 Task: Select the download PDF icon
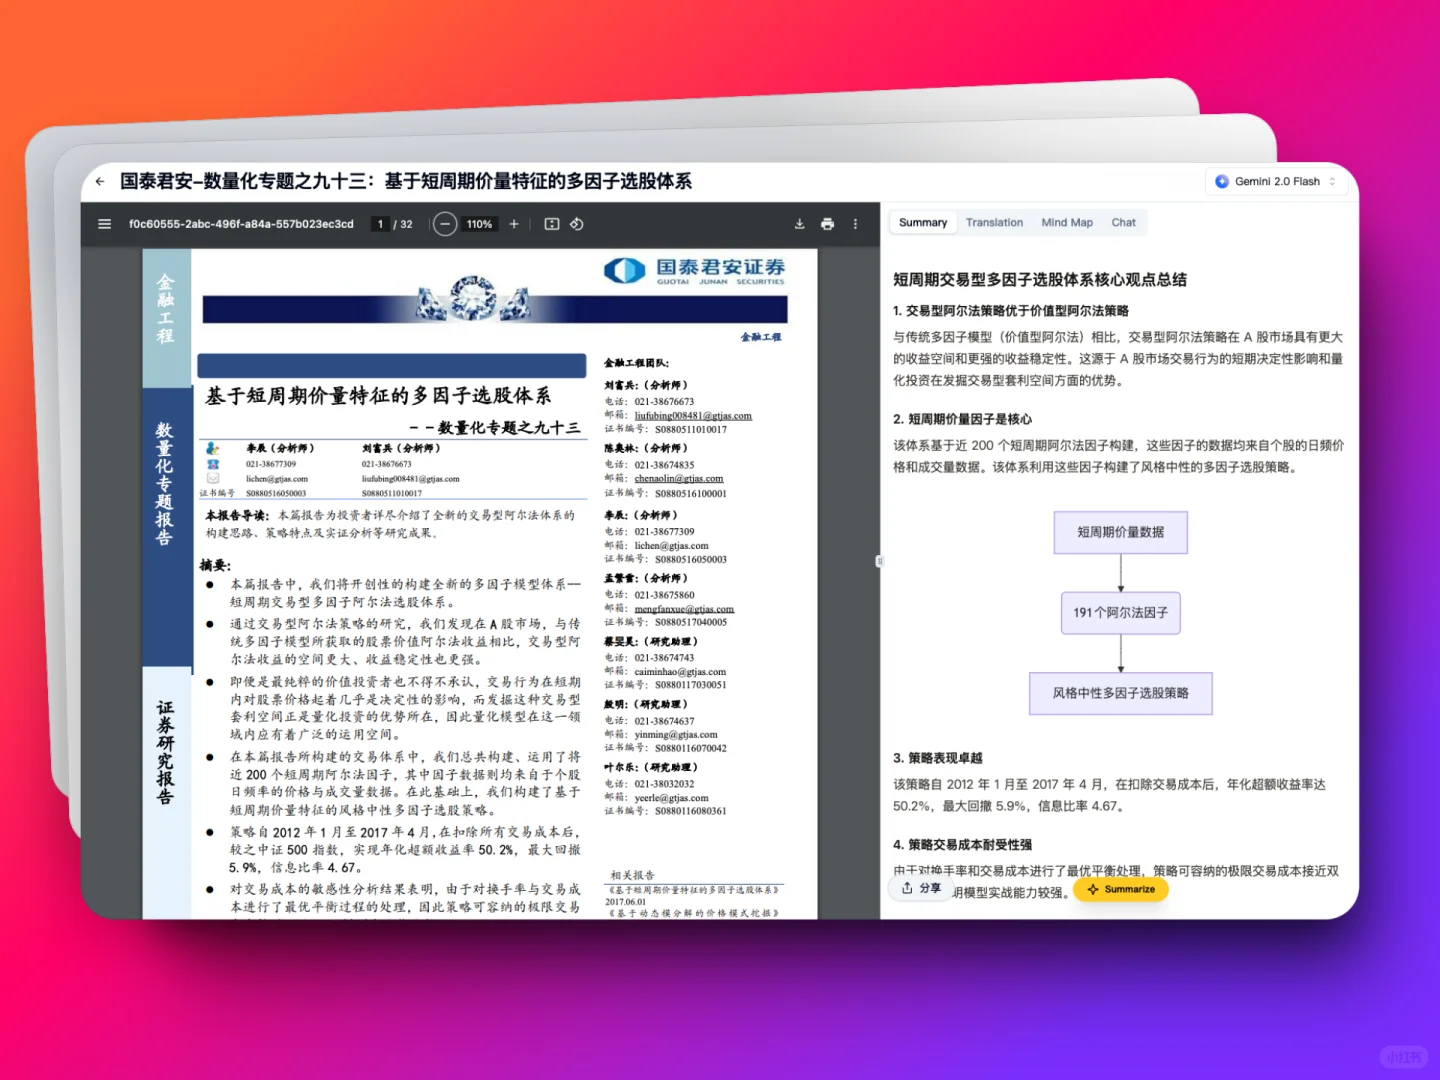(x=799, y=223)
